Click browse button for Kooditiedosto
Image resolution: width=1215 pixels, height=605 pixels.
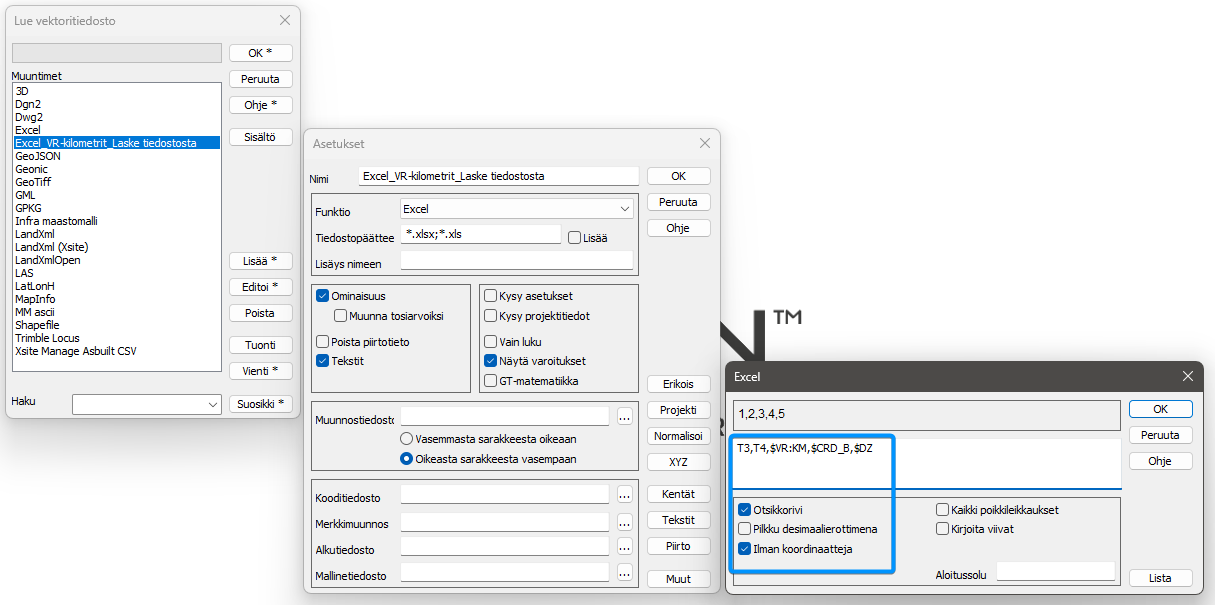point(625,494)
